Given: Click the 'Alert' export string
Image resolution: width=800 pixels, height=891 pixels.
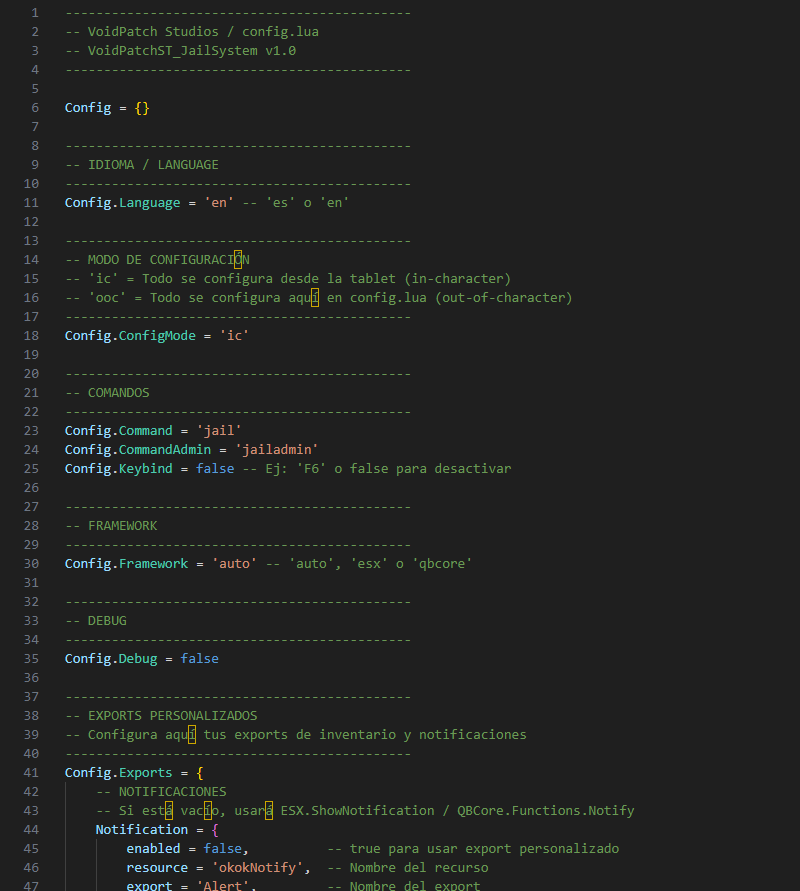Looking at the screenshot, I should click(223, 885).
